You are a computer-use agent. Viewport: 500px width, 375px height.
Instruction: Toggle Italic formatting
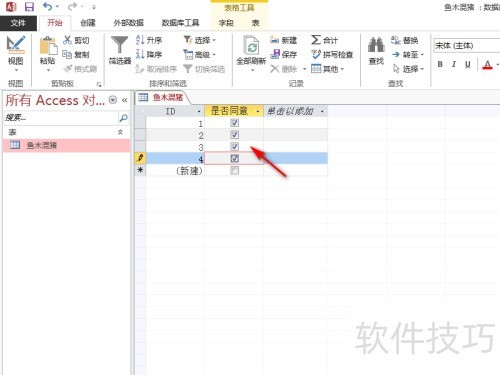pos(454,64)
